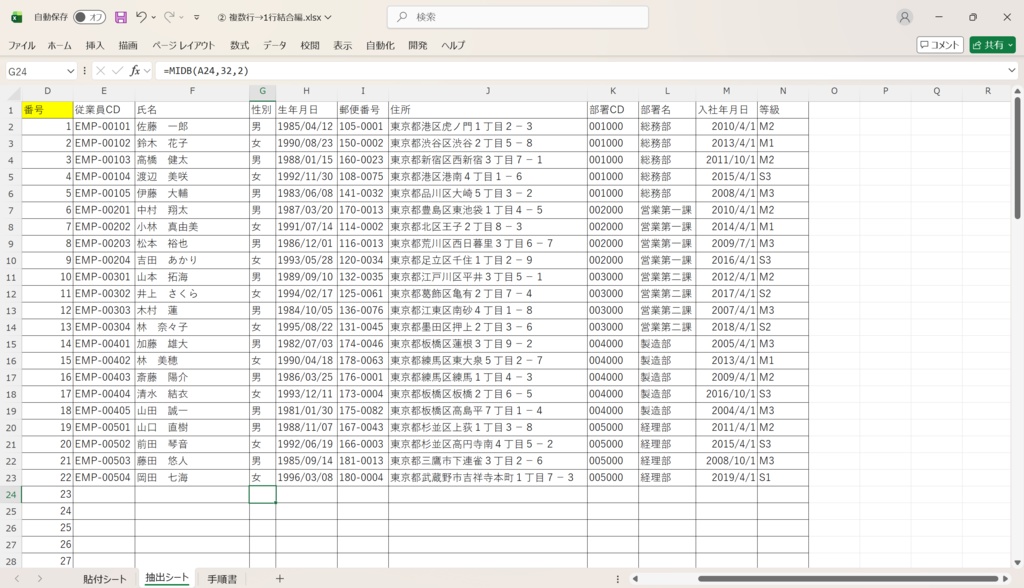Select cell 佐藤 一郎
The height and width of the screenshot is (588, 1024).
[x=192, y=126]
